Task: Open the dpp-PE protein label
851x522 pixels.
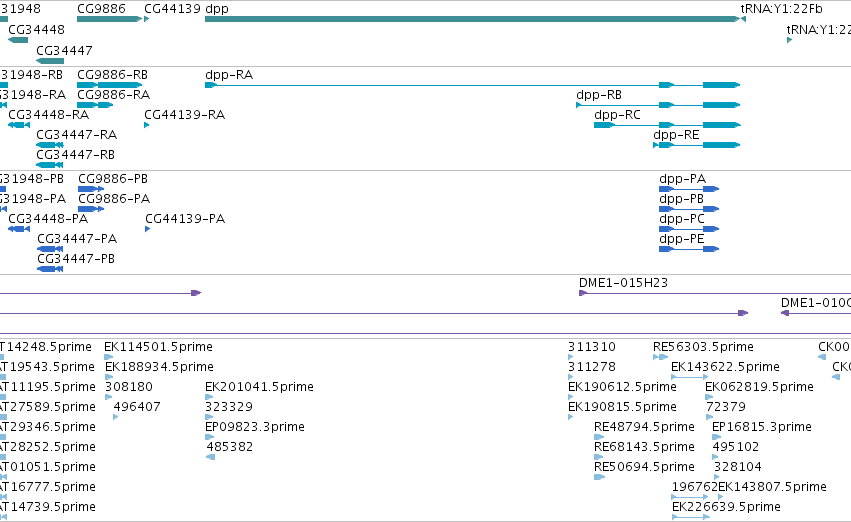Action: [682, 239]
